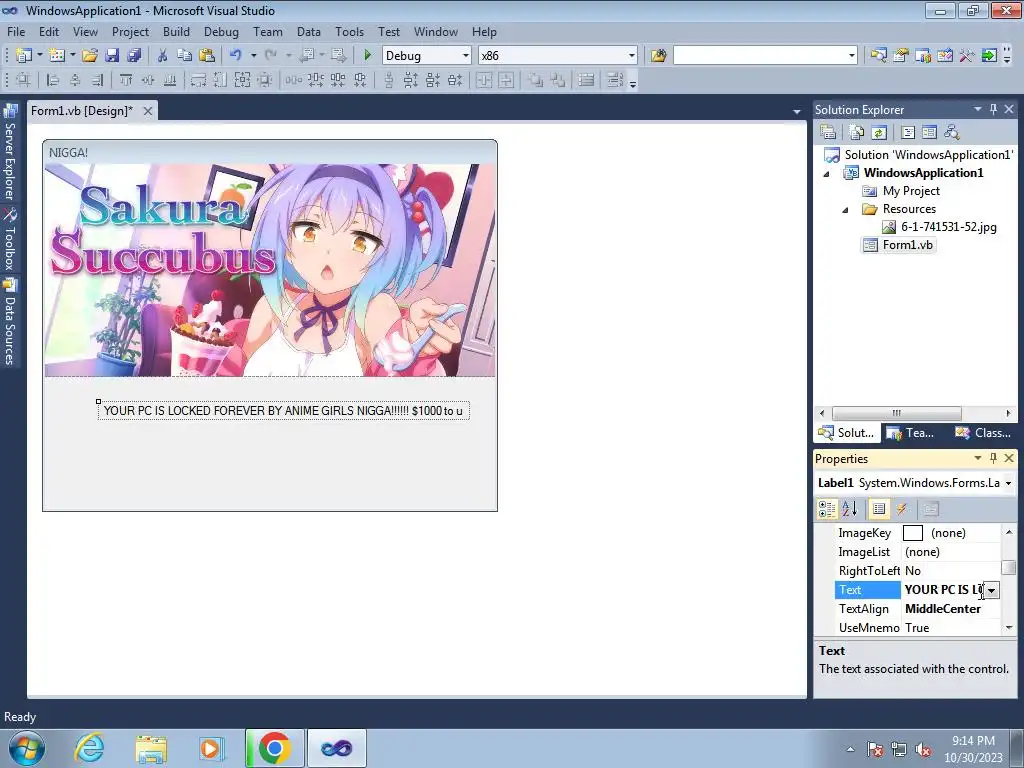Click the Align to Grid layout icon
This screenshot has height=768, width=1024.
(23, 80)
